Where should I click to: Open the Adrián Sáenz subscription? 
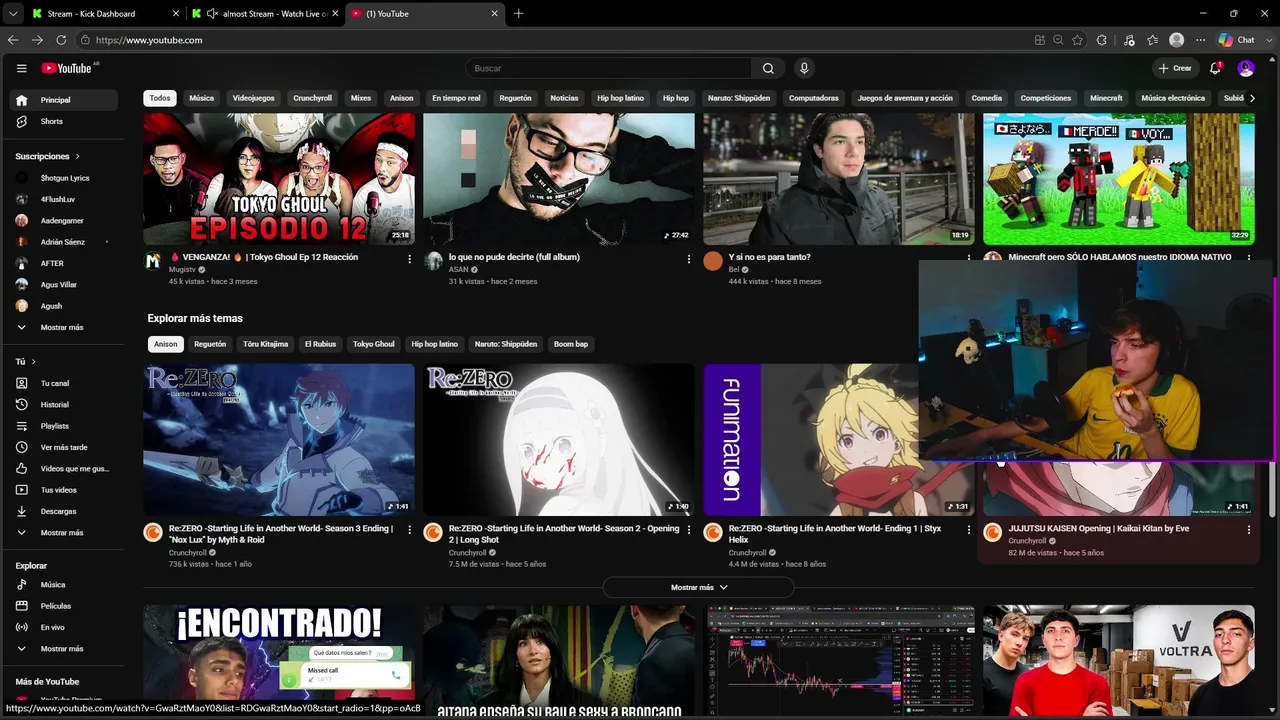tap(64, 242)
